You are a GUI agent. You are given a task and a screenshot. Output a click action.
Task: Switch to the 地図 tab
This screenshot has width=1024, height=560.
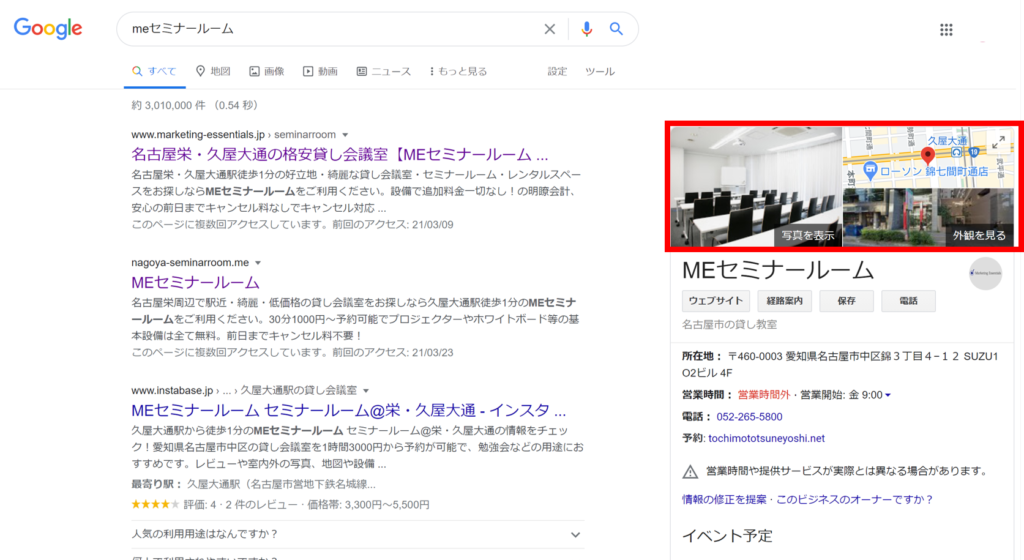[213, 71]
